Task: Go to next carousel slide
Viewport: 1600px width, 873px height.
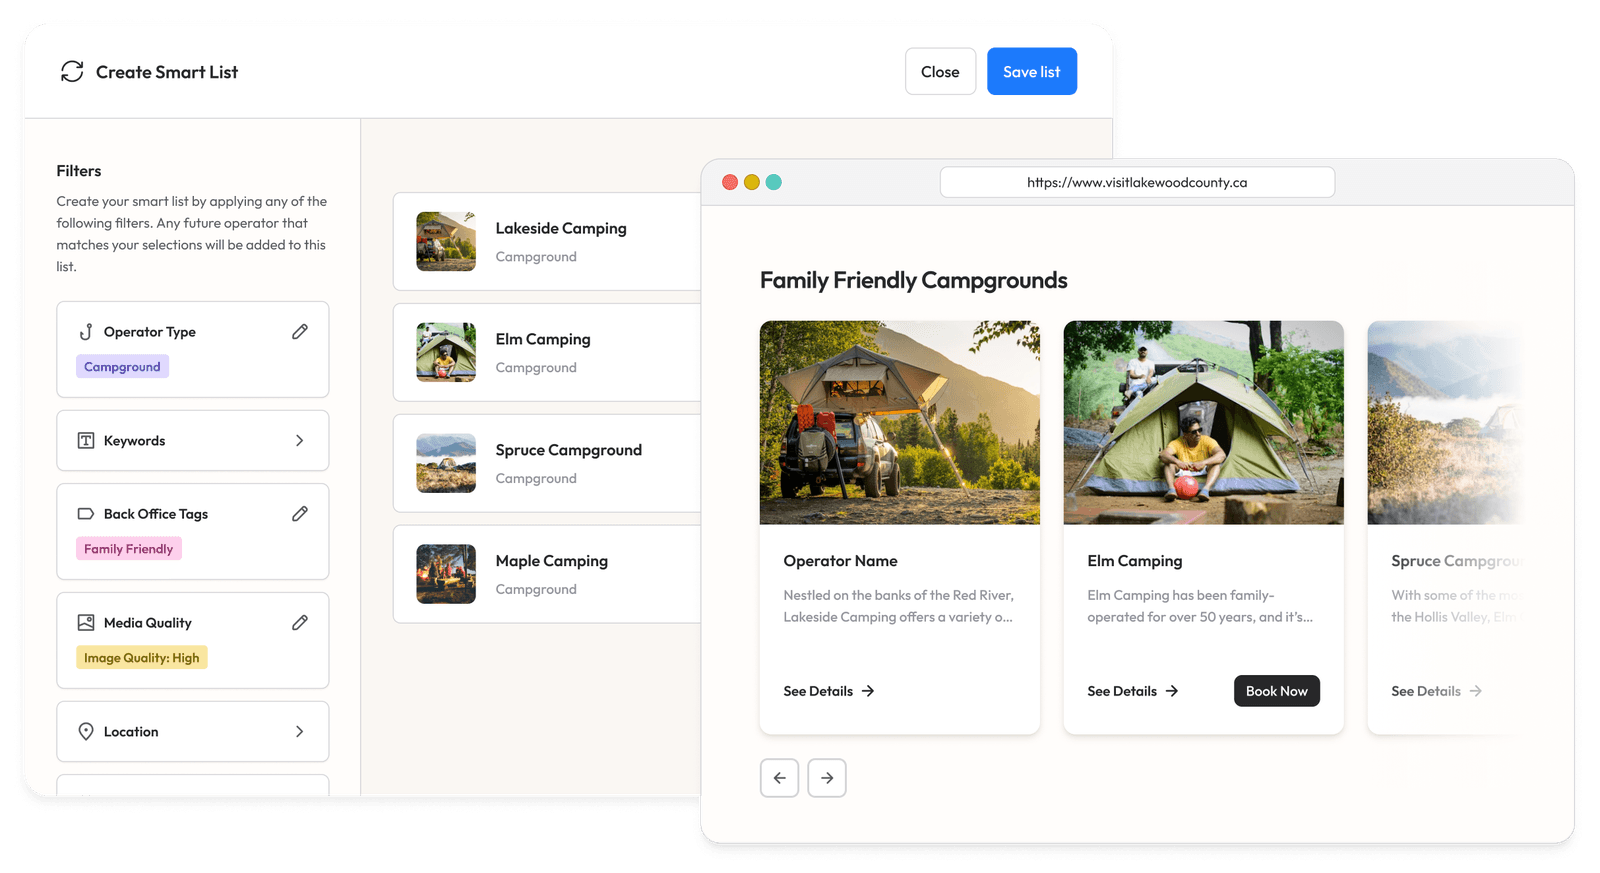Action: tap(827, 778)
